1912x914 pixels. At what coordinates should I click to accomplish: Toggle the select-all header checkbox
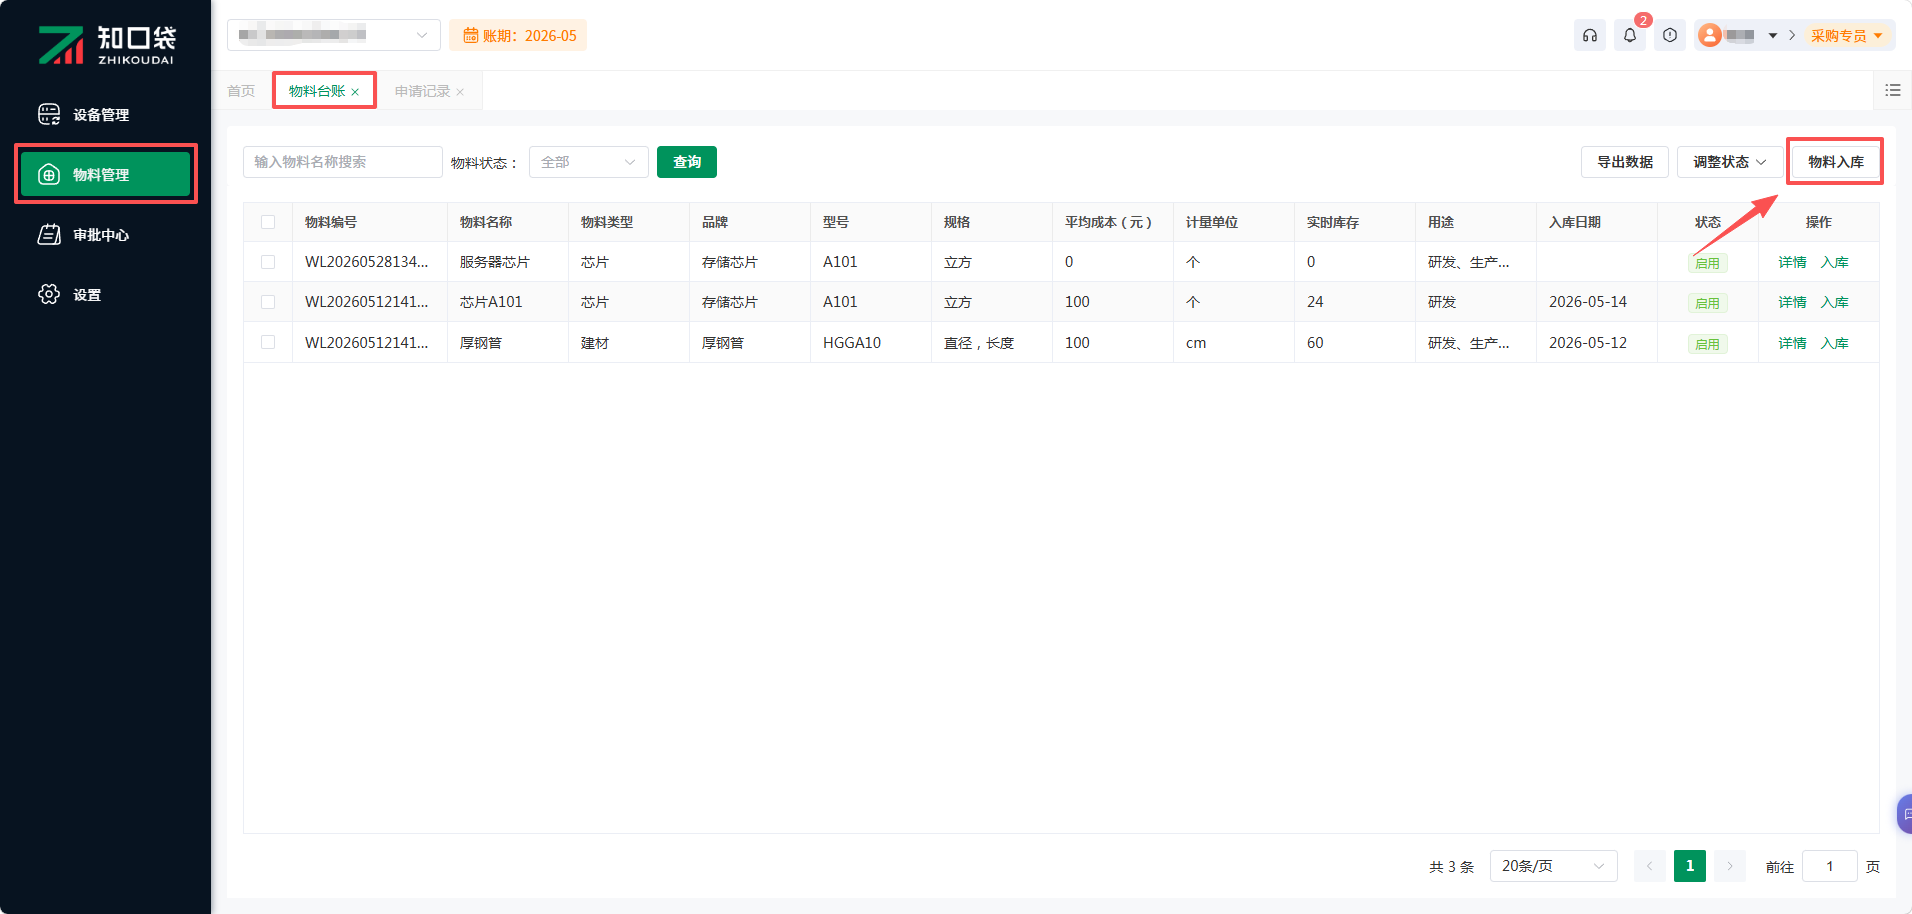268,222
